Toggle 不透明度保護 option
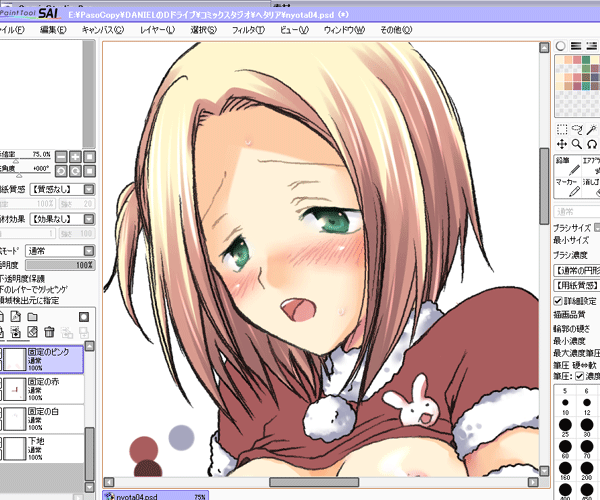Image resolution: width=600 pixels, height=500 pixels. click(x=22, y=279)
